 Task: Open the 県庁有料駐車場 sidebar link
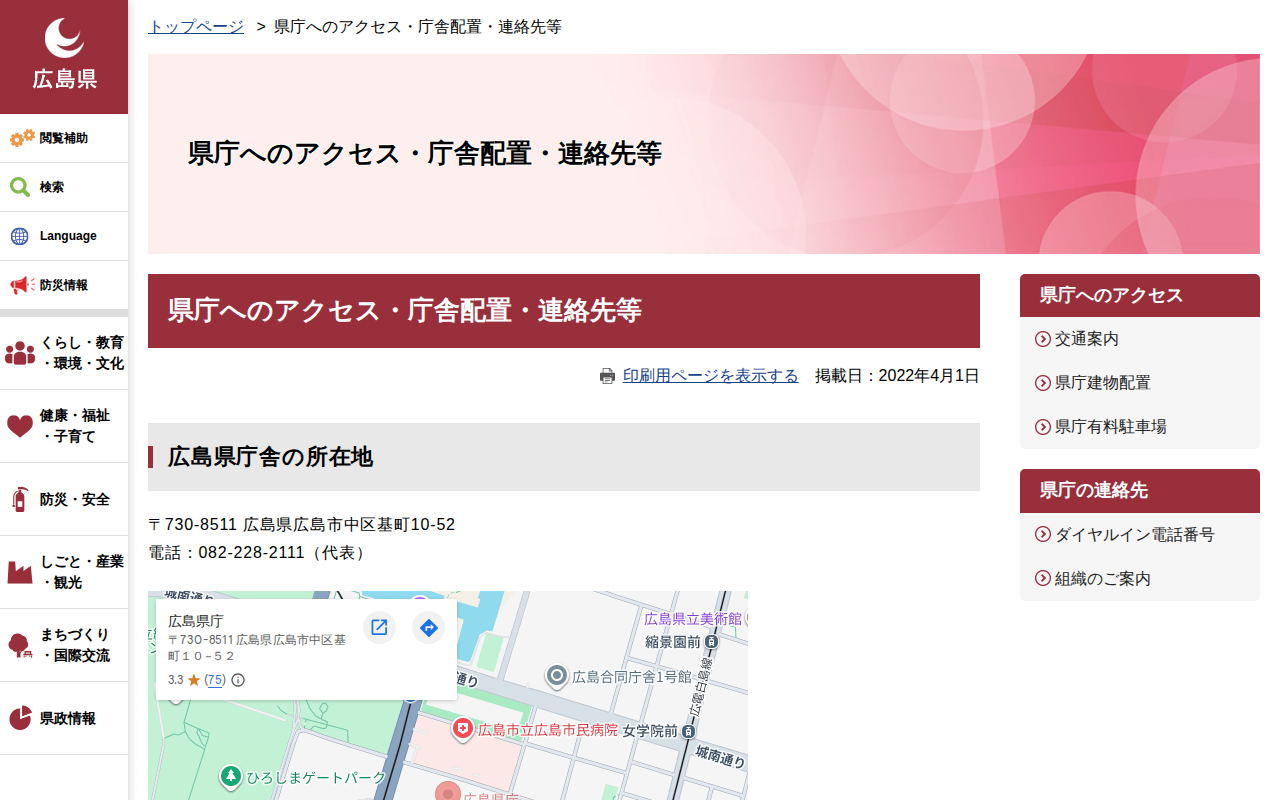tap(1111, 427)
